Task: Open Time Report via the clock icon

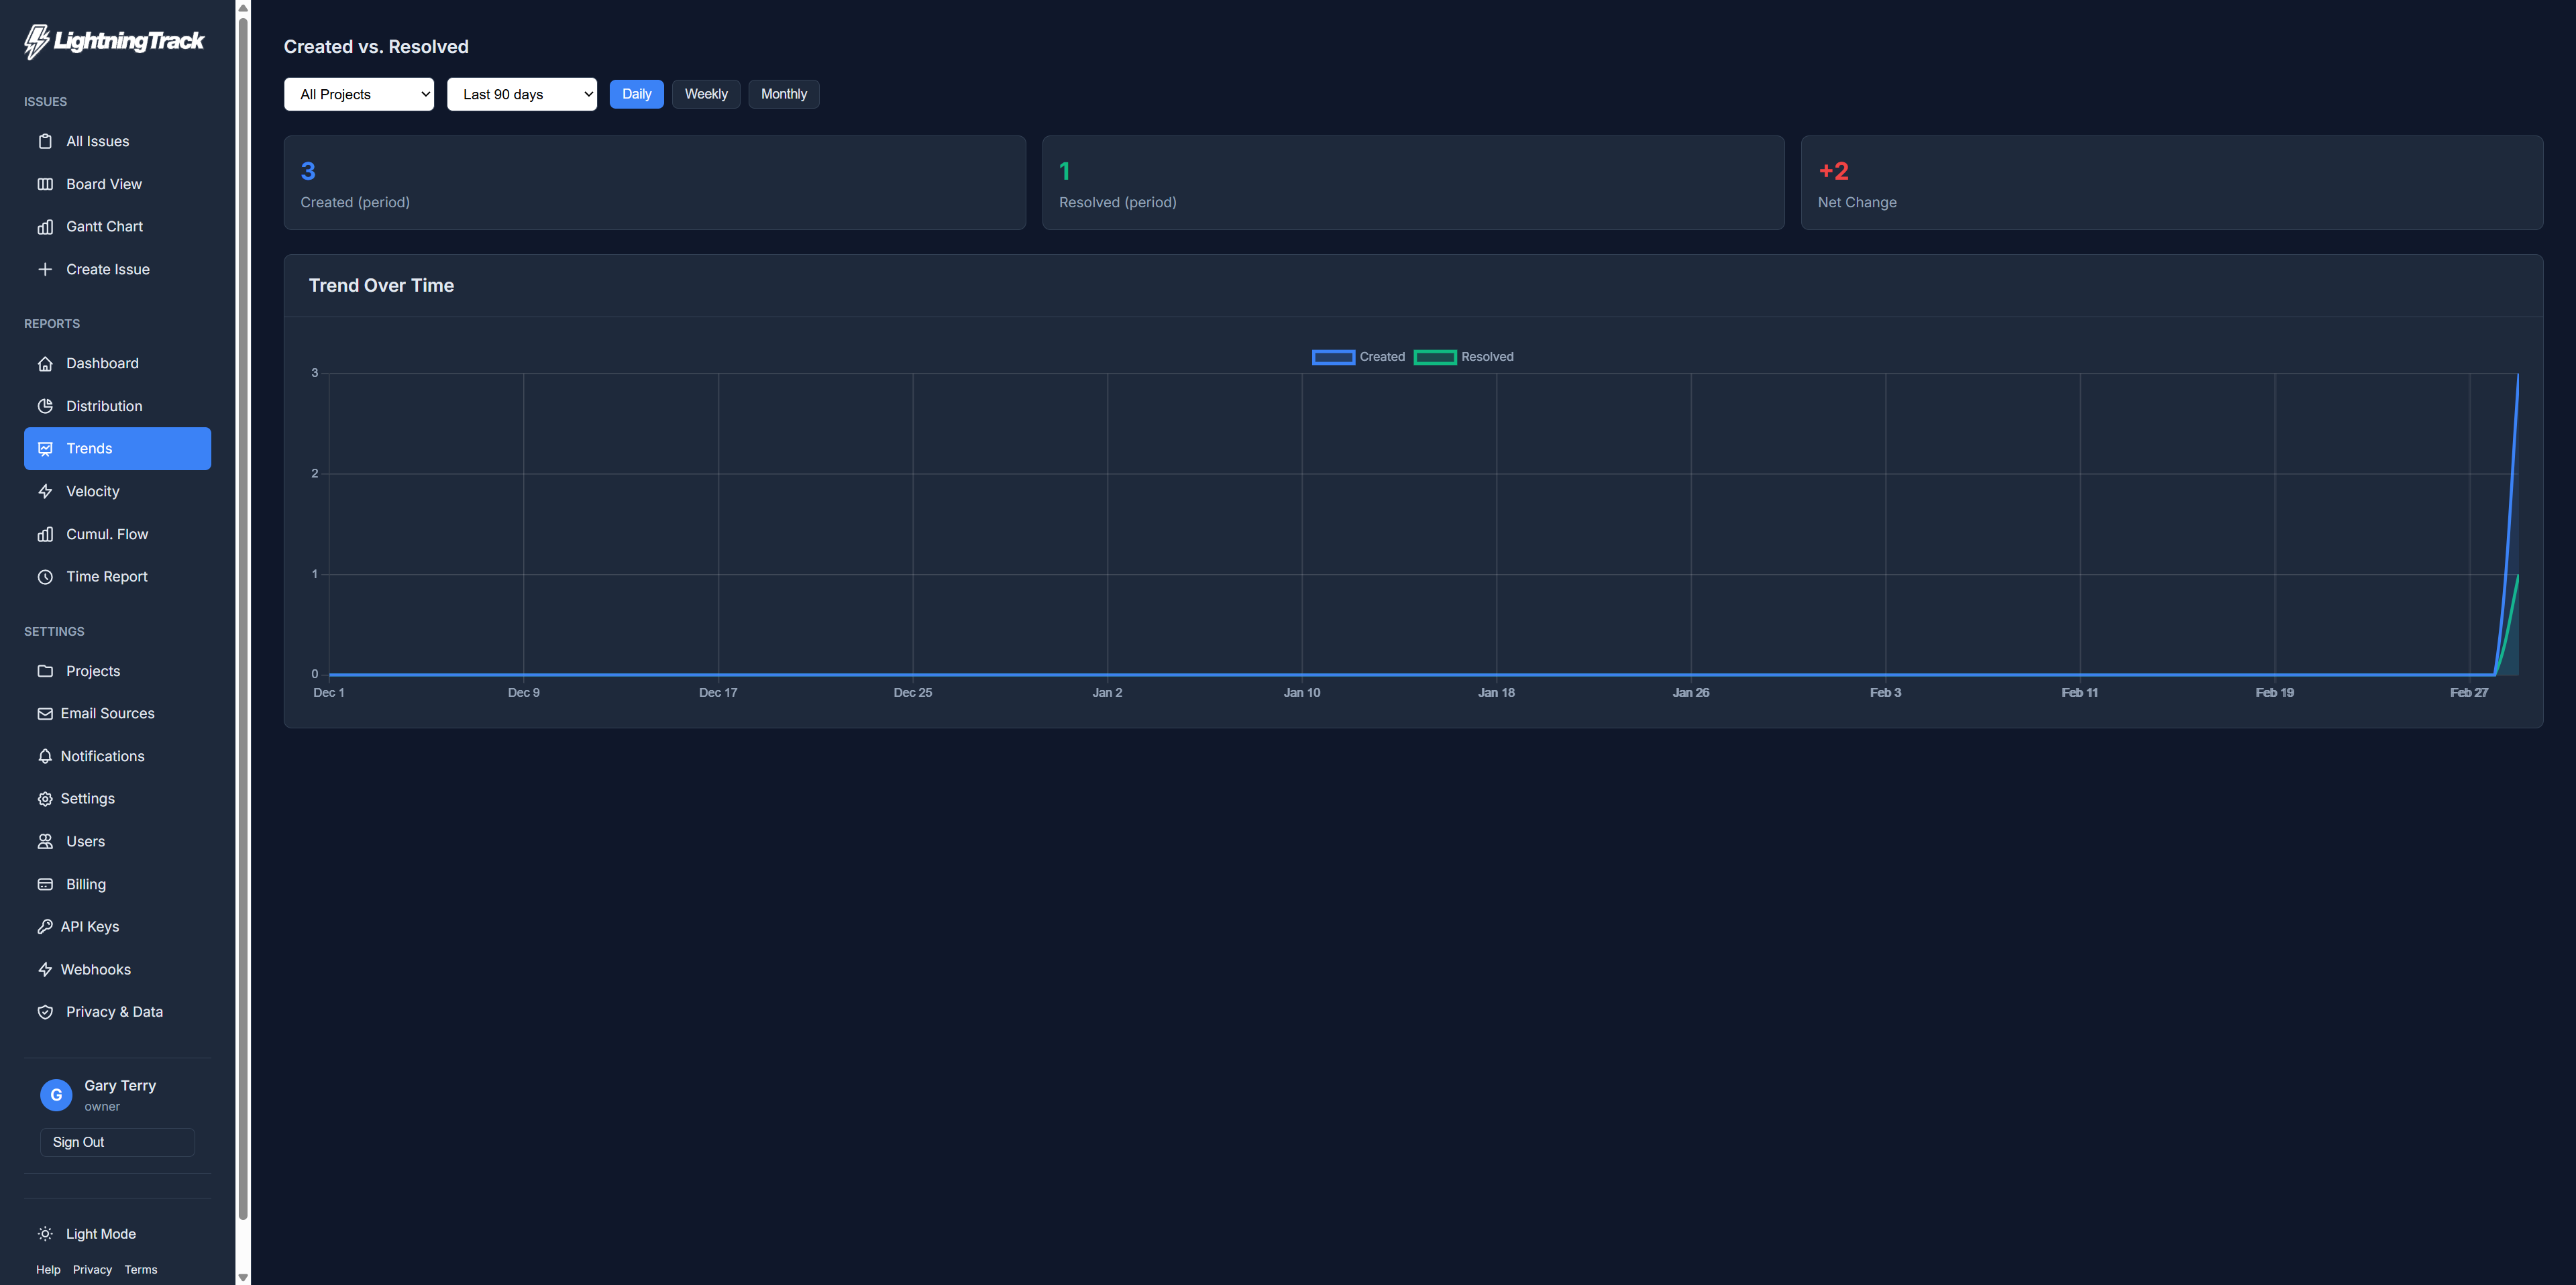Action: pos(46,576)
